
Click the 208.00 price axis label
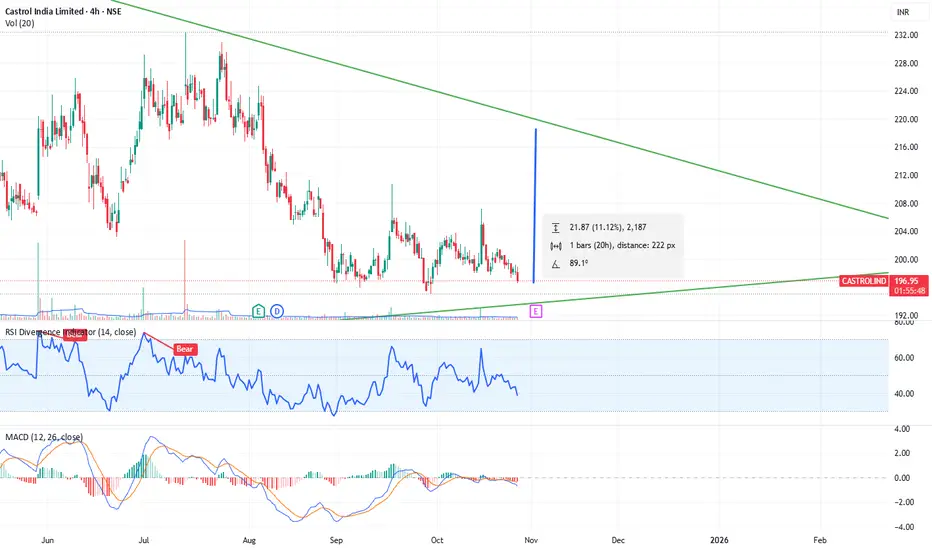coord(906,203)
